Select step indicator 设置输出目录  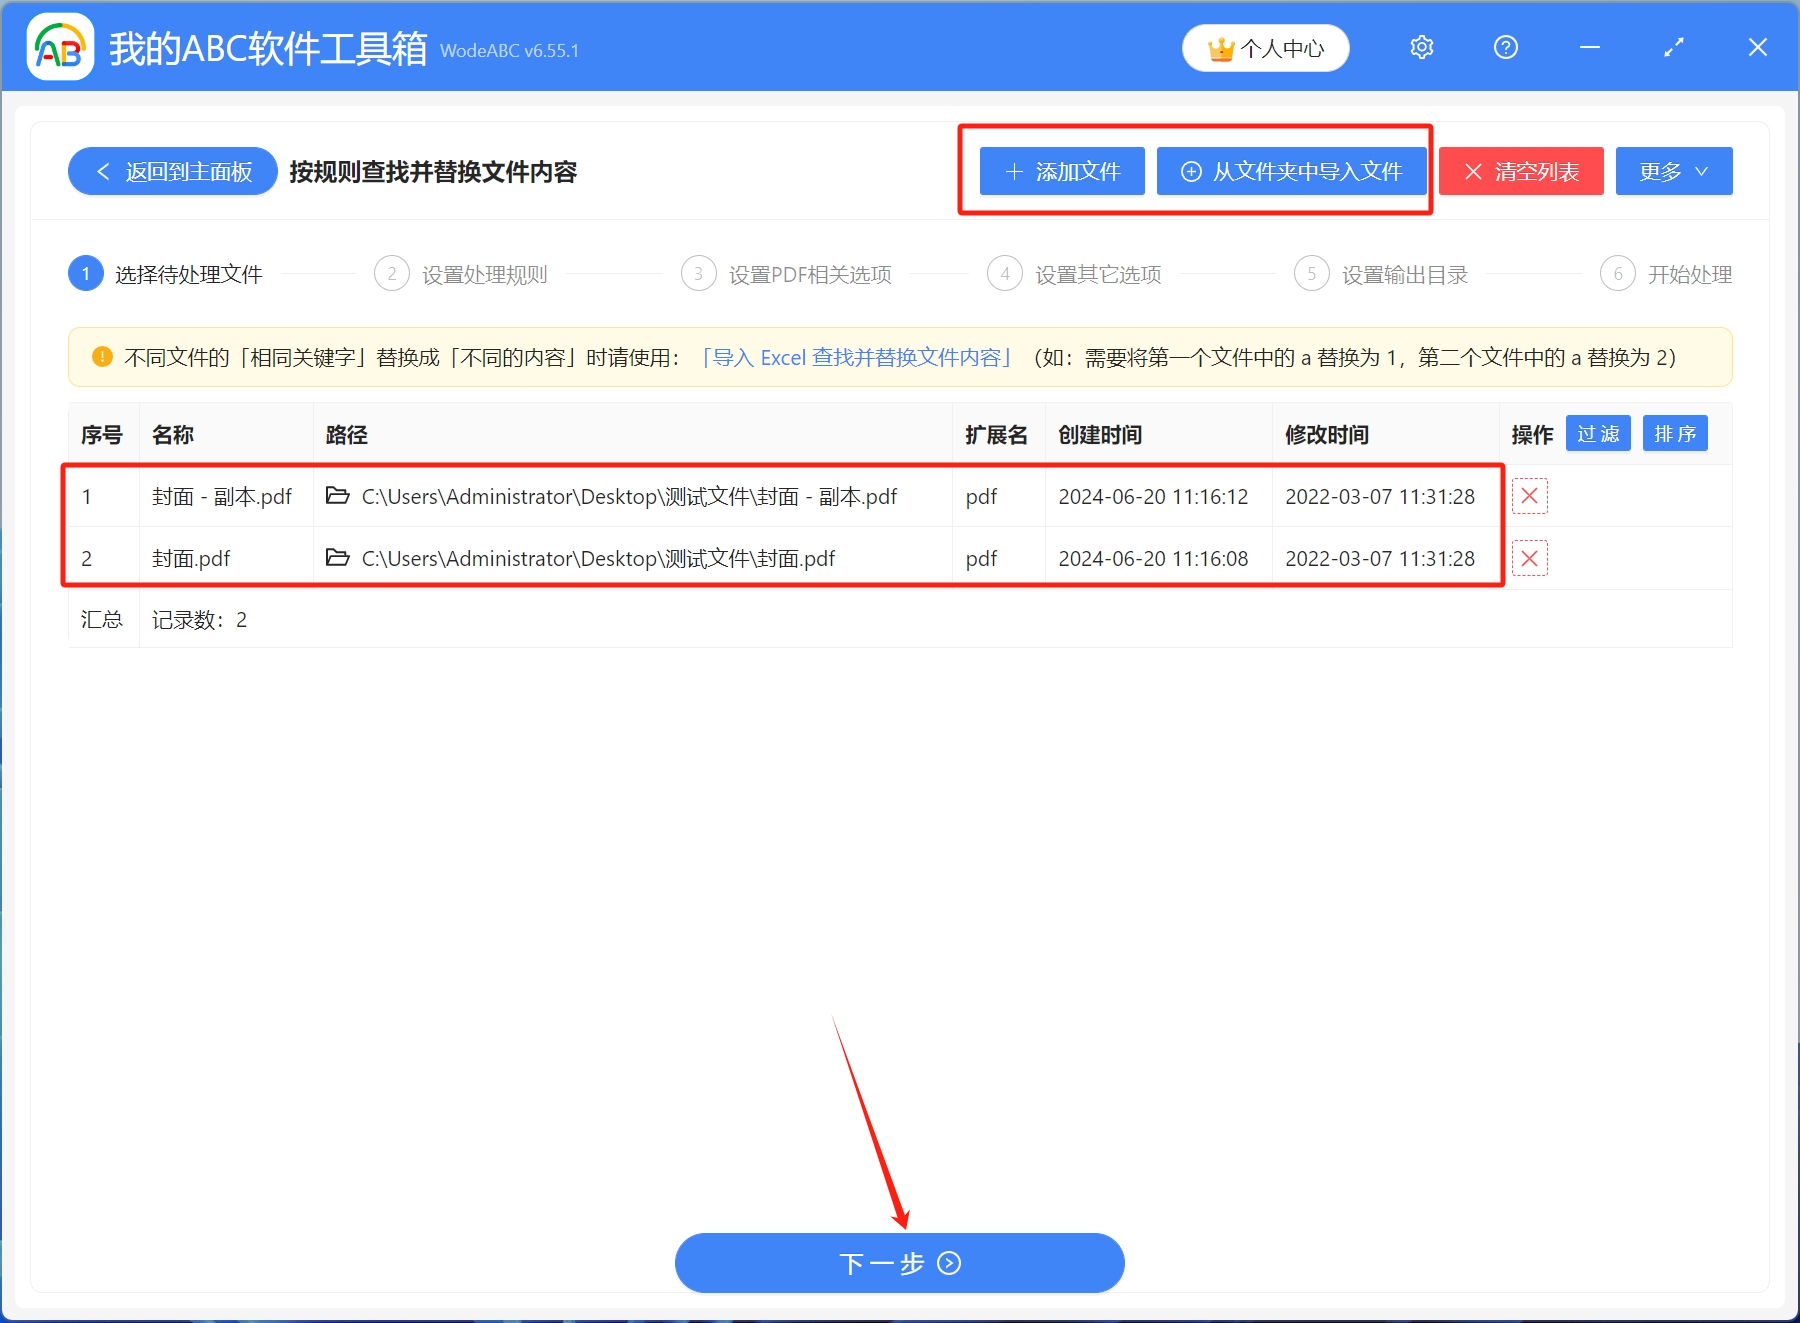[x=1403, y=274]
